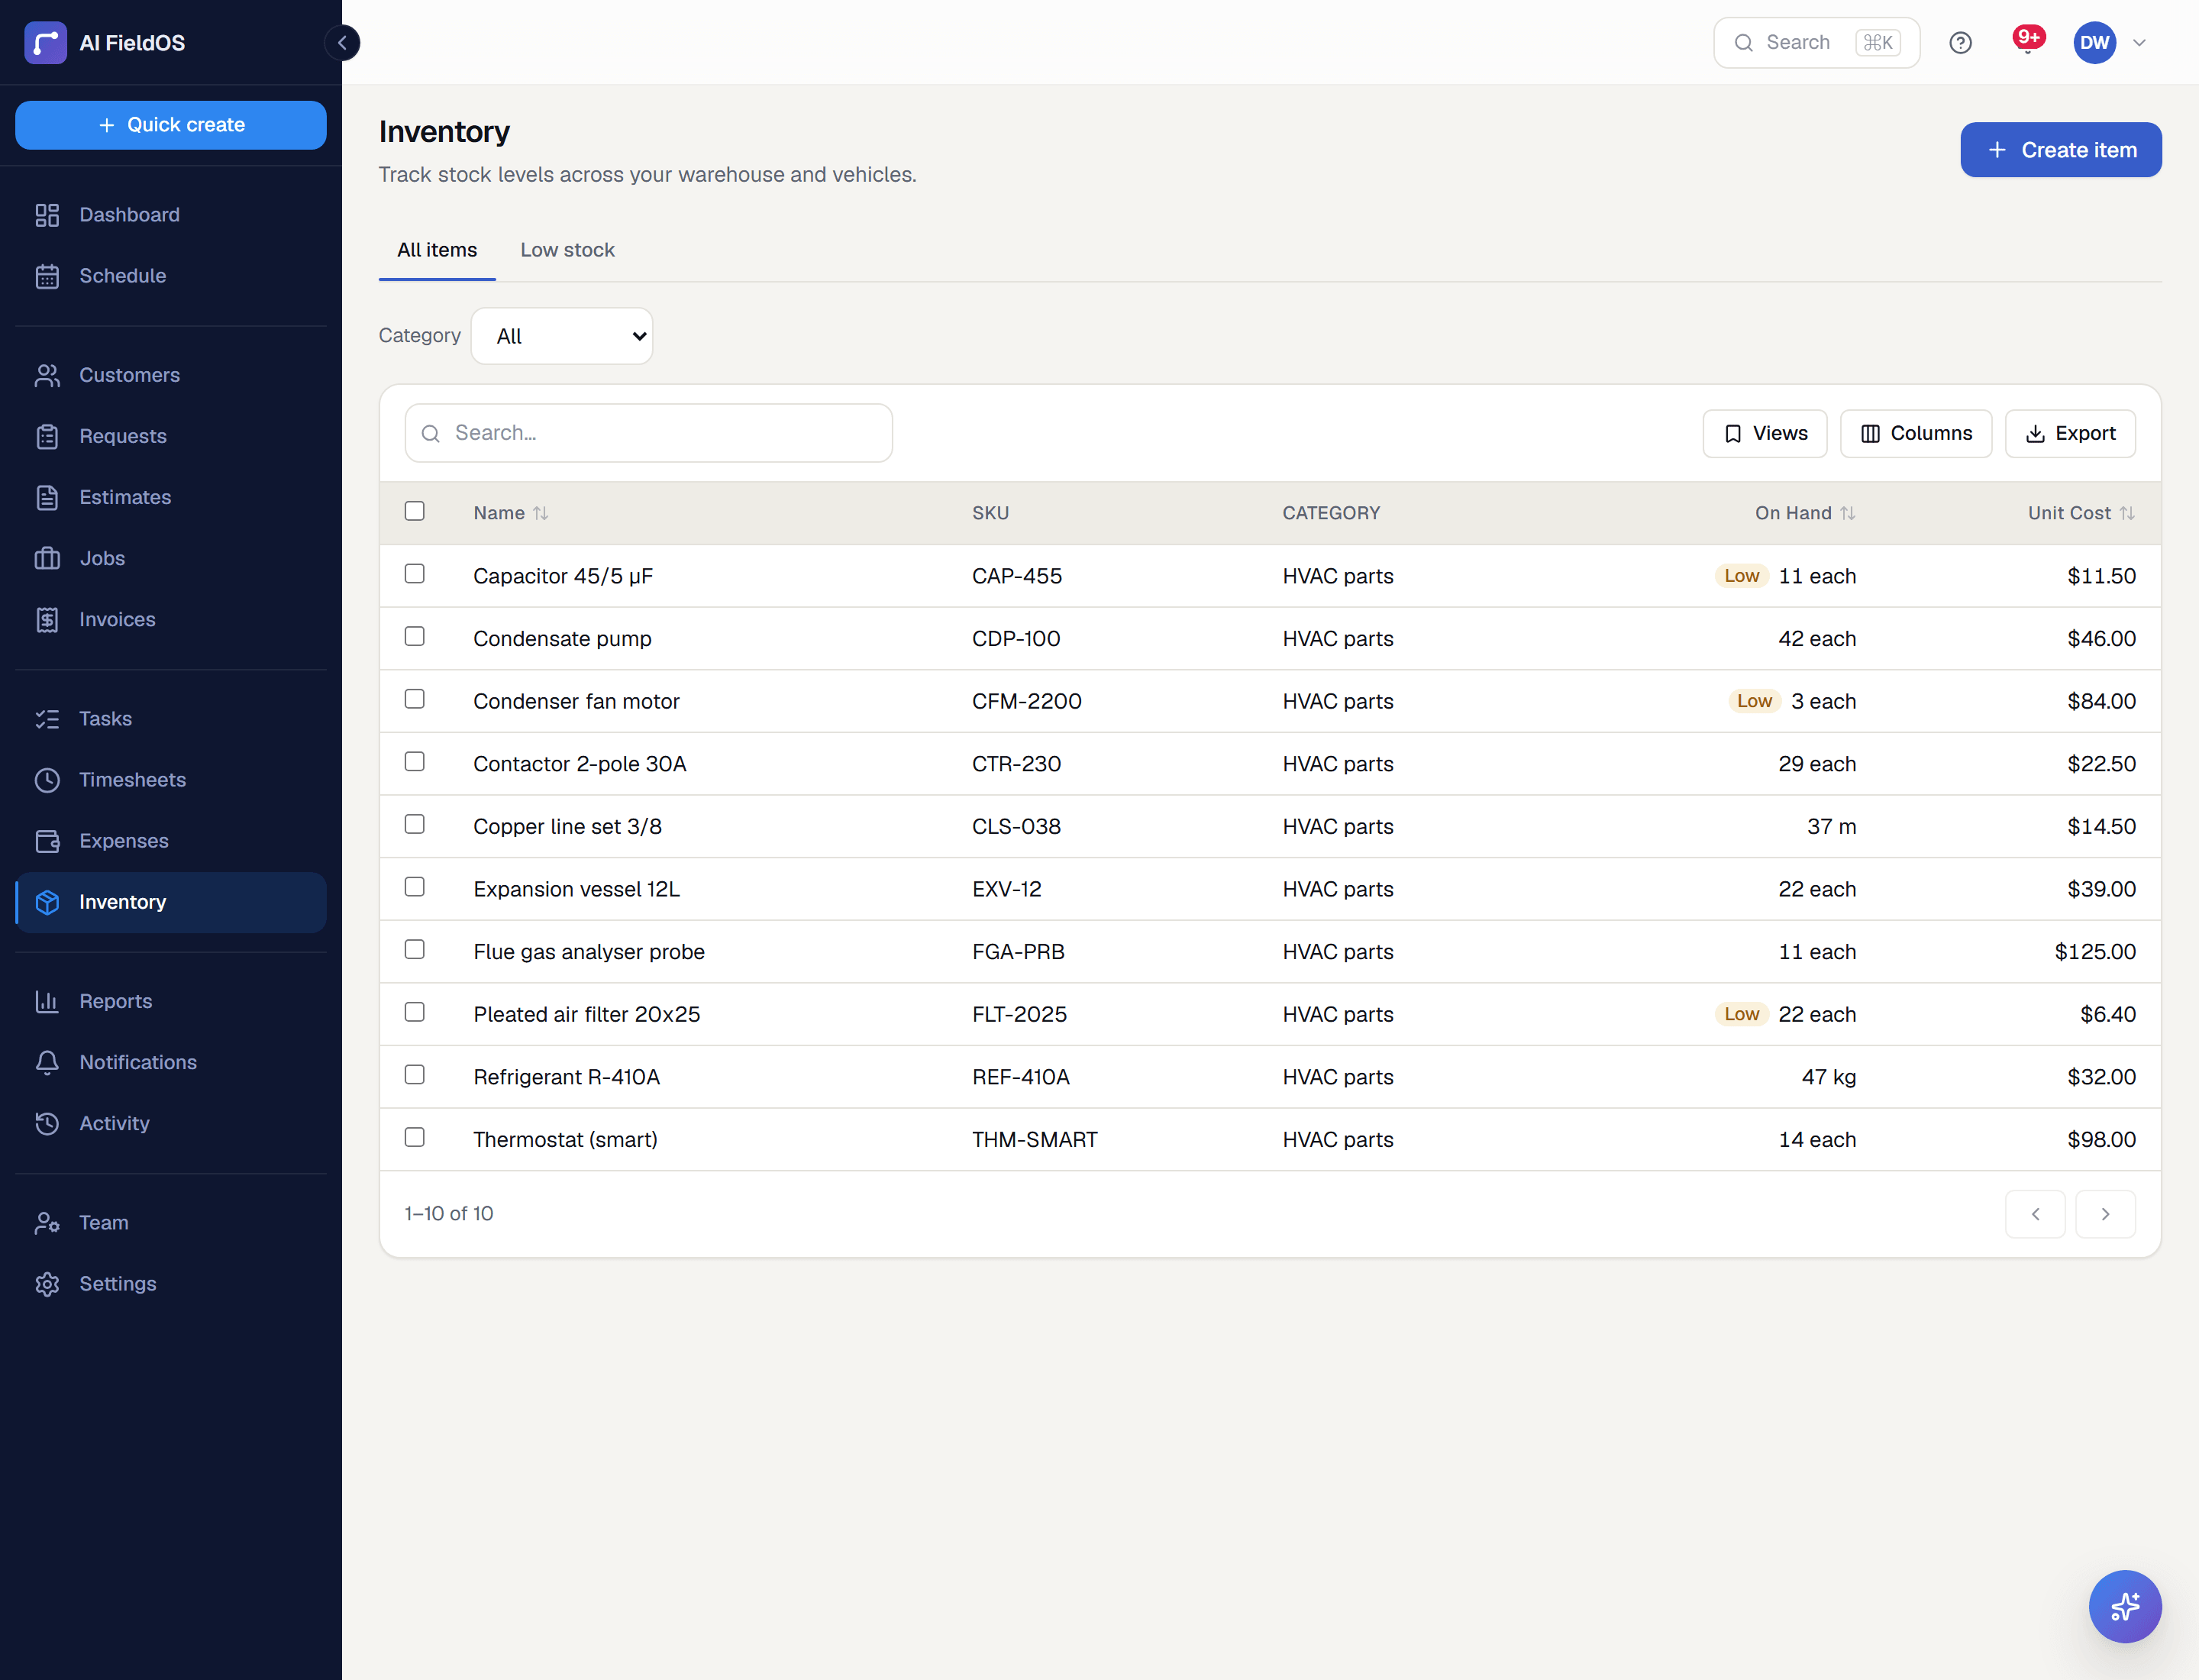Expand the DW user account menu
This screenshot has height=1680, width=2199.
pyautogui.click(x=2111, y=43)
